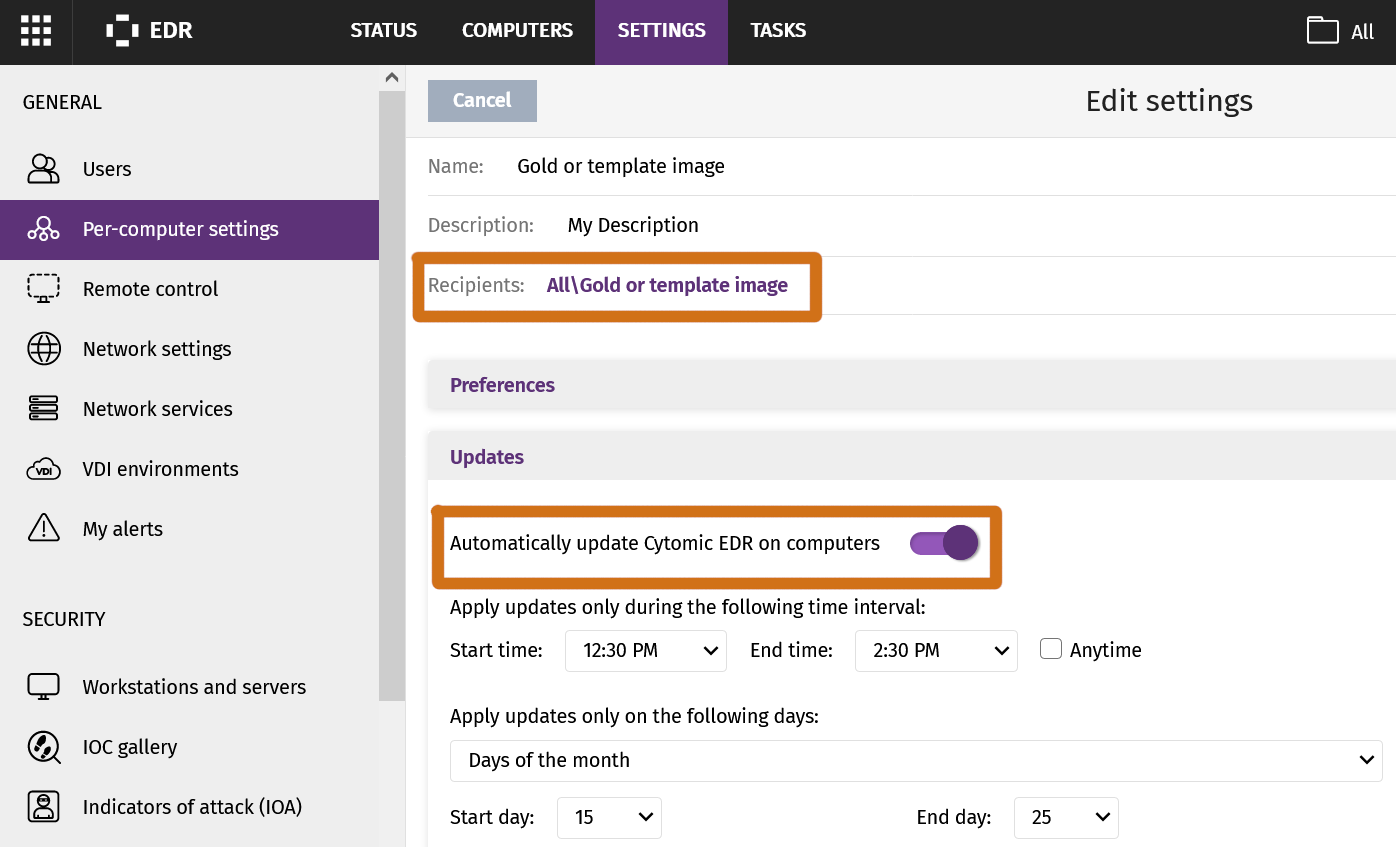Open the All folder filter icon
This screenshot has width=1396, height=847.
1322,30
